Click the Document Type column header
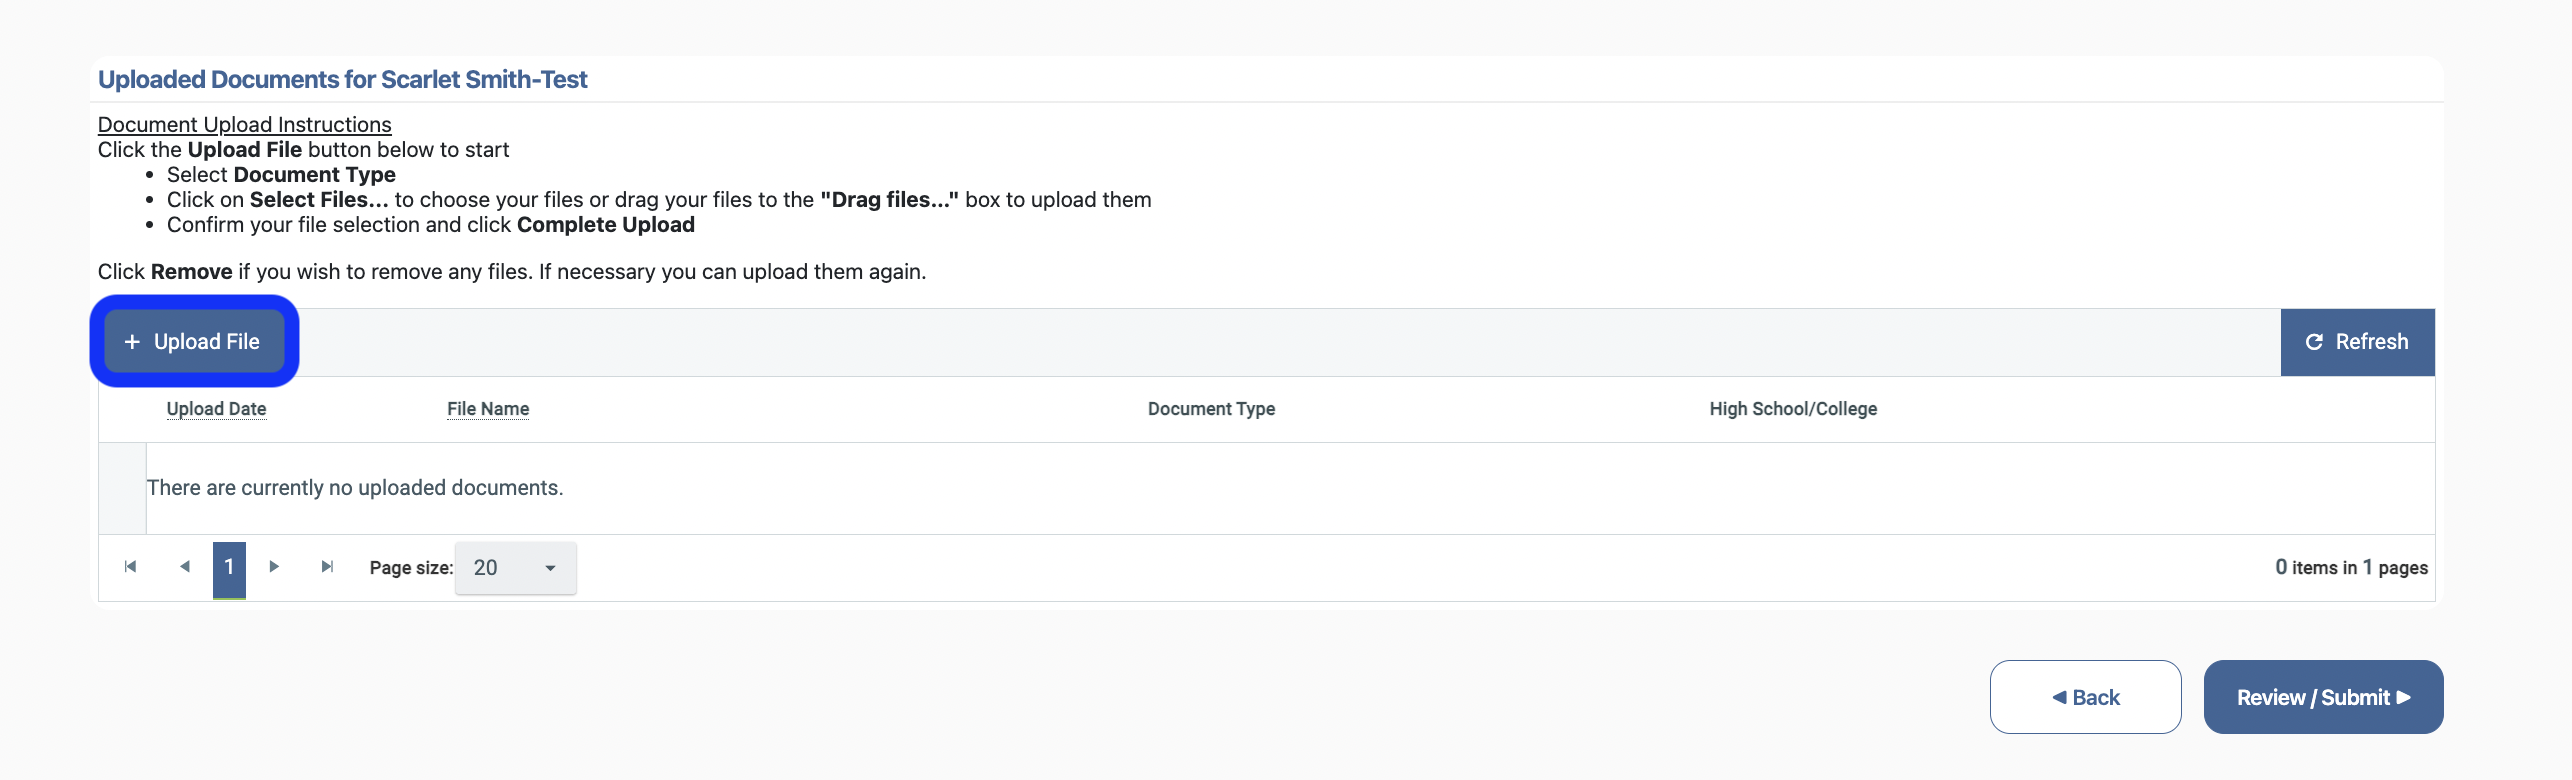The width and height of the screenshot is (2572, 780). click(x=1211, y=409)
